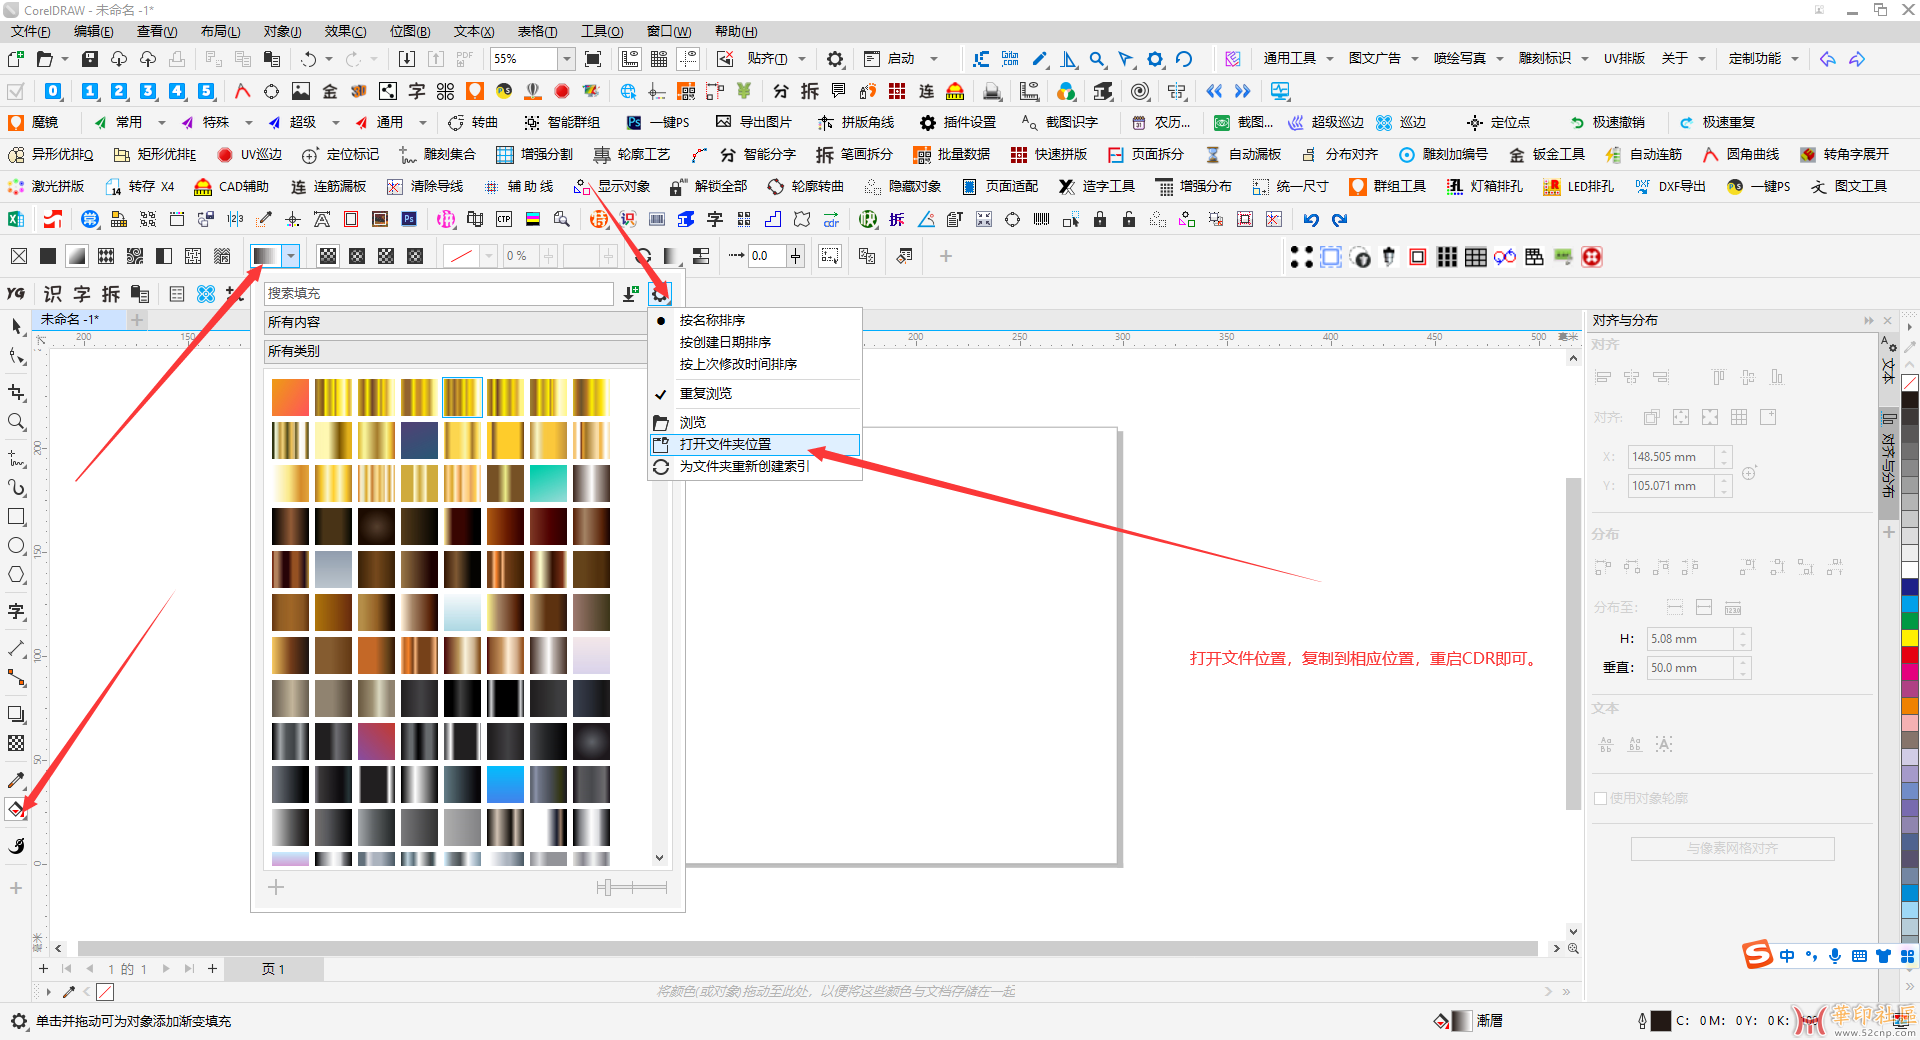Click the Options gear in standard toolbar
This screenshot has height=1040, width=1920.
pyautogui.click(x=835, y=59)
